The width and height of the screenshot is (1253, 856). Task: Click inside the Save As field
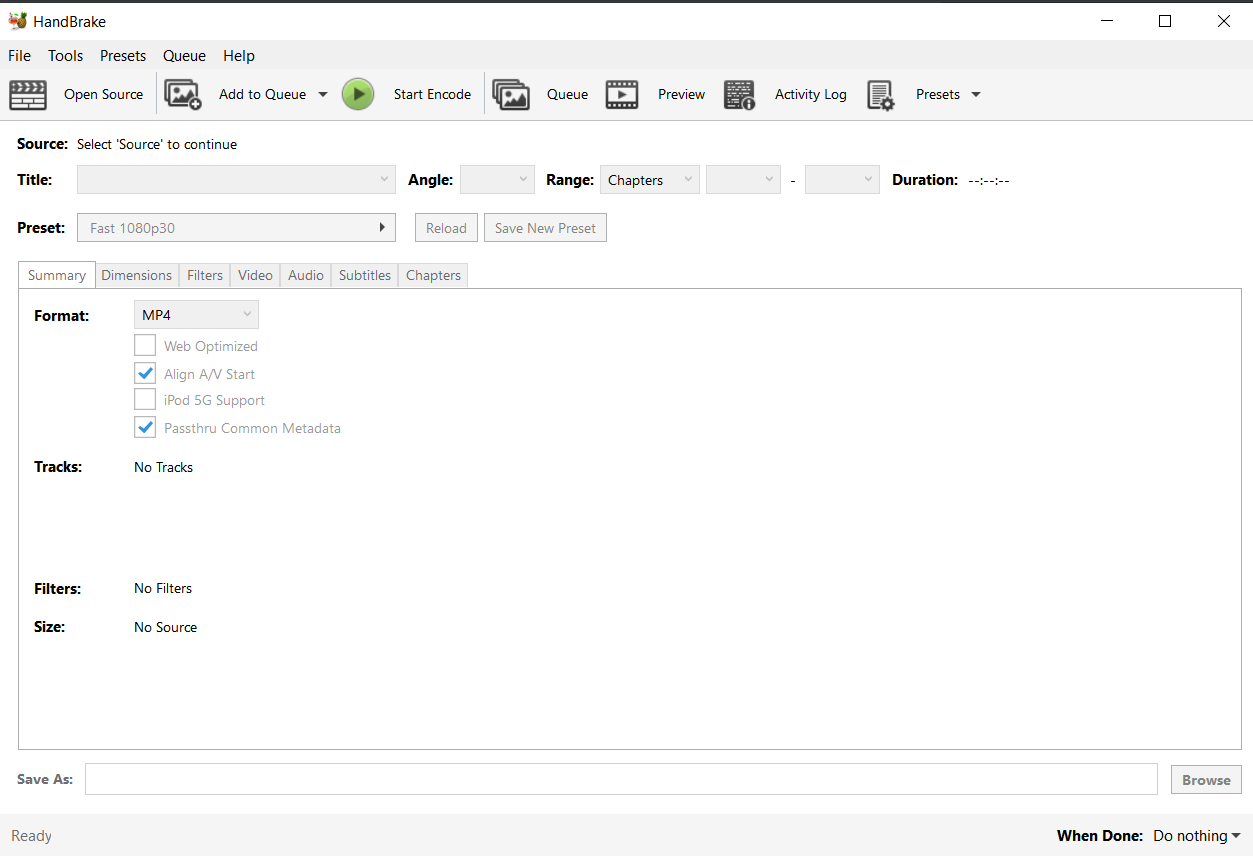tap(620, 779)
